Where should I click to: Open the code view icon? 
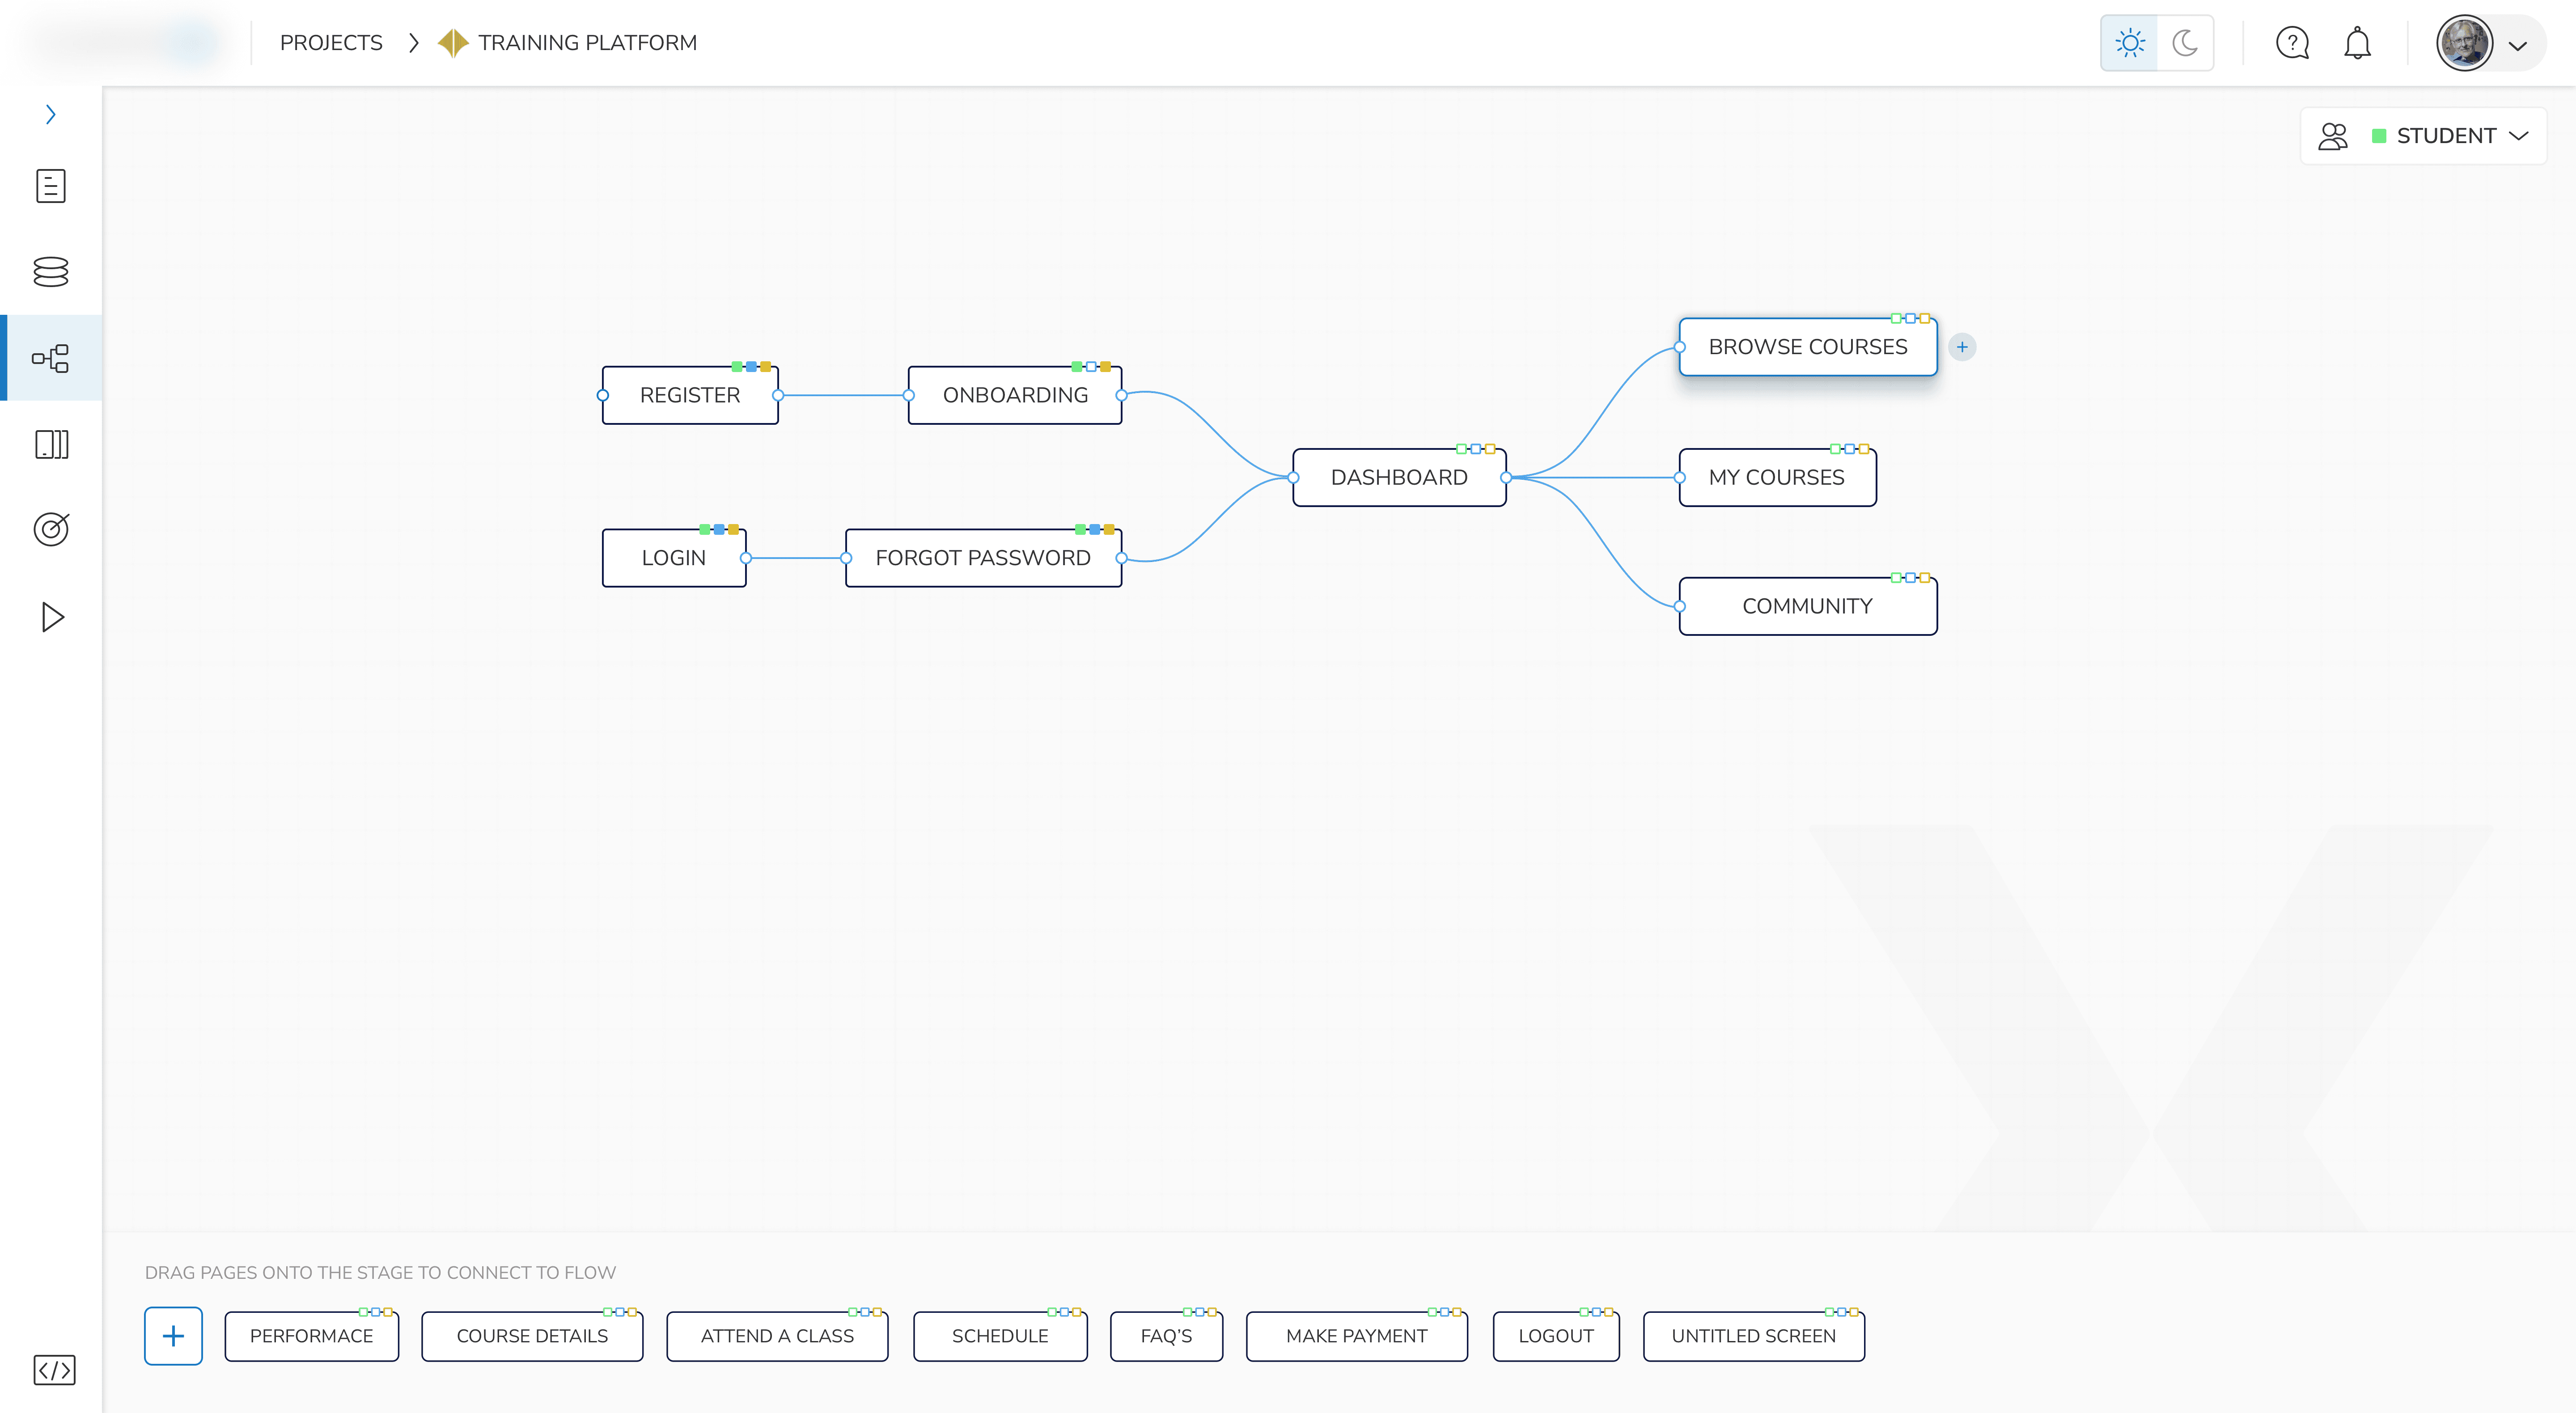54,1369
